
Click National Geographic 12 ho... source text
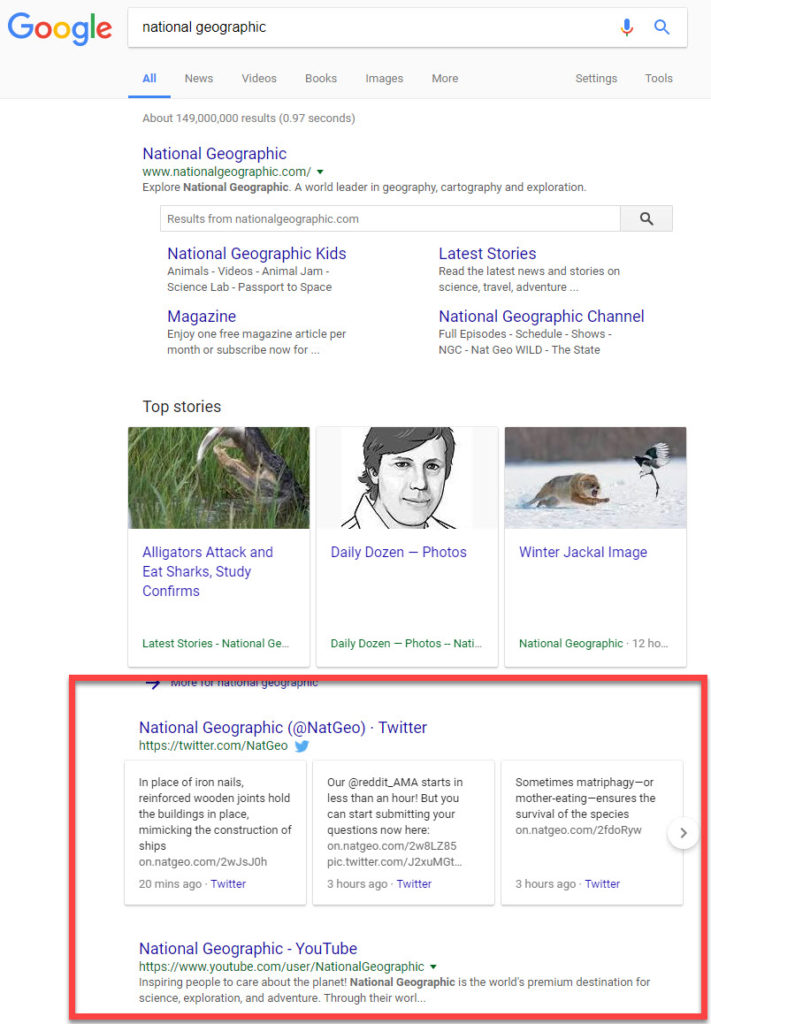point(593,643)
